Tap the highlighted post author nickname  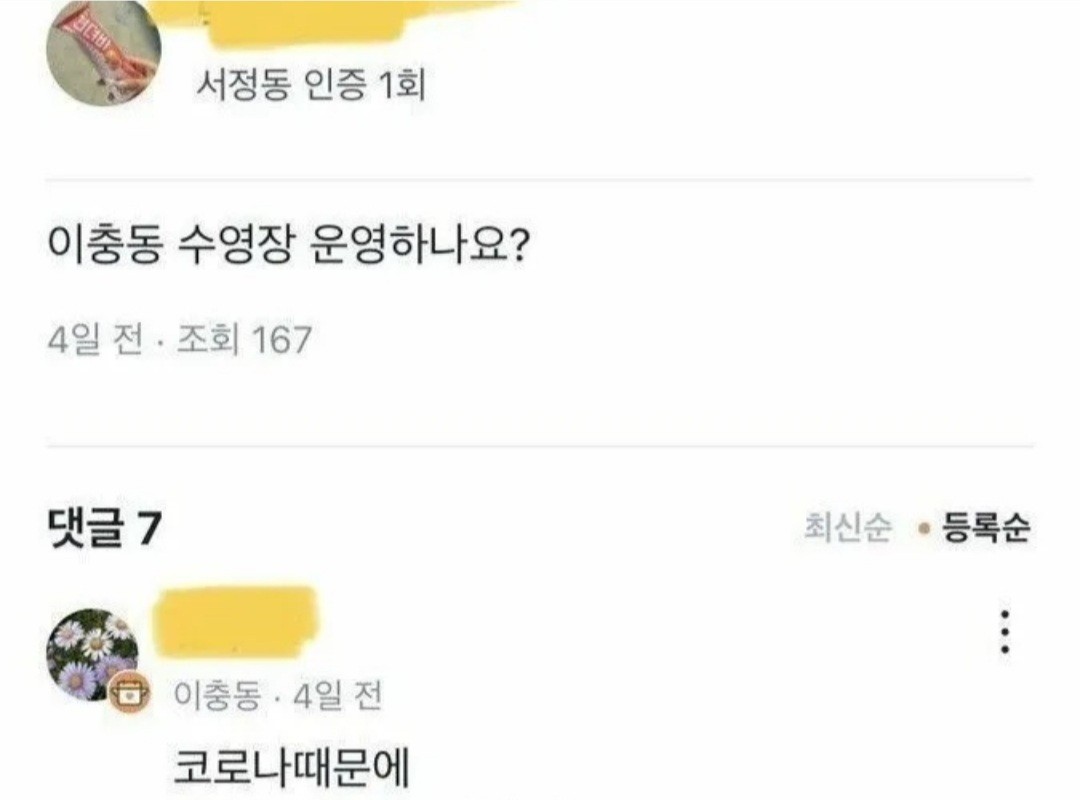tap(331, 21)
